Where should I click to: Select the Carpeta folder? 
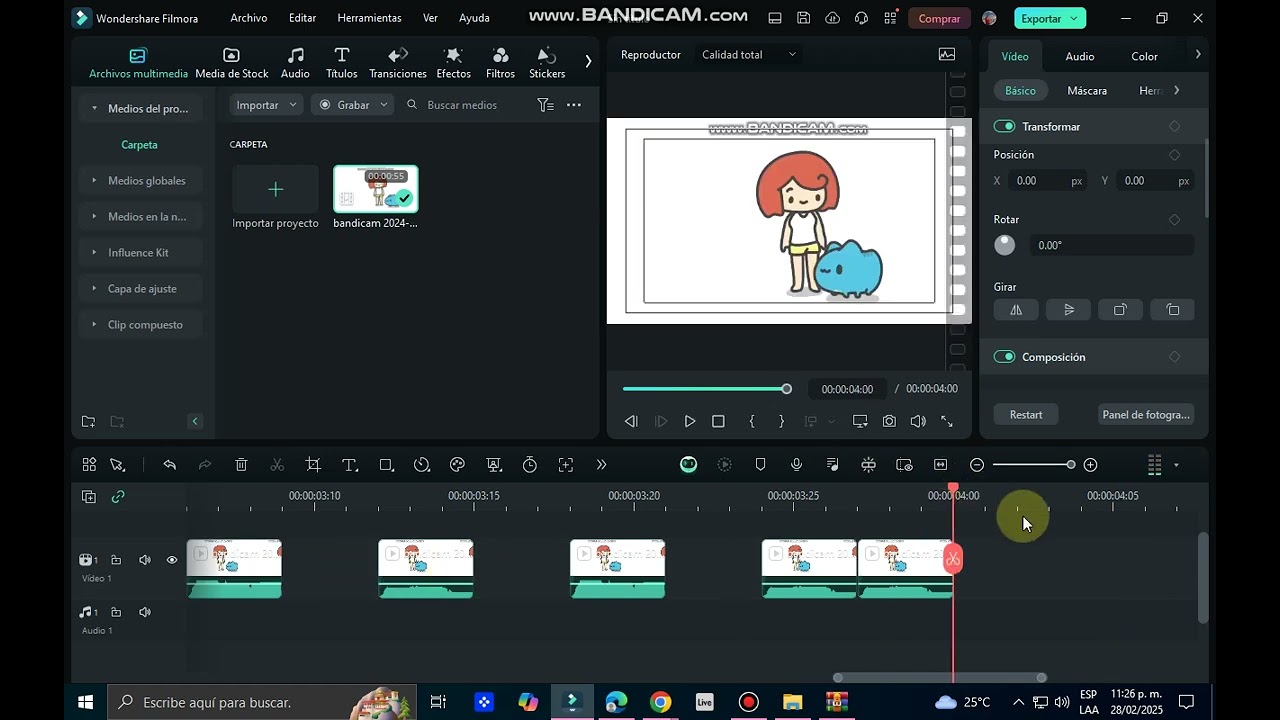tap(139, 145)
